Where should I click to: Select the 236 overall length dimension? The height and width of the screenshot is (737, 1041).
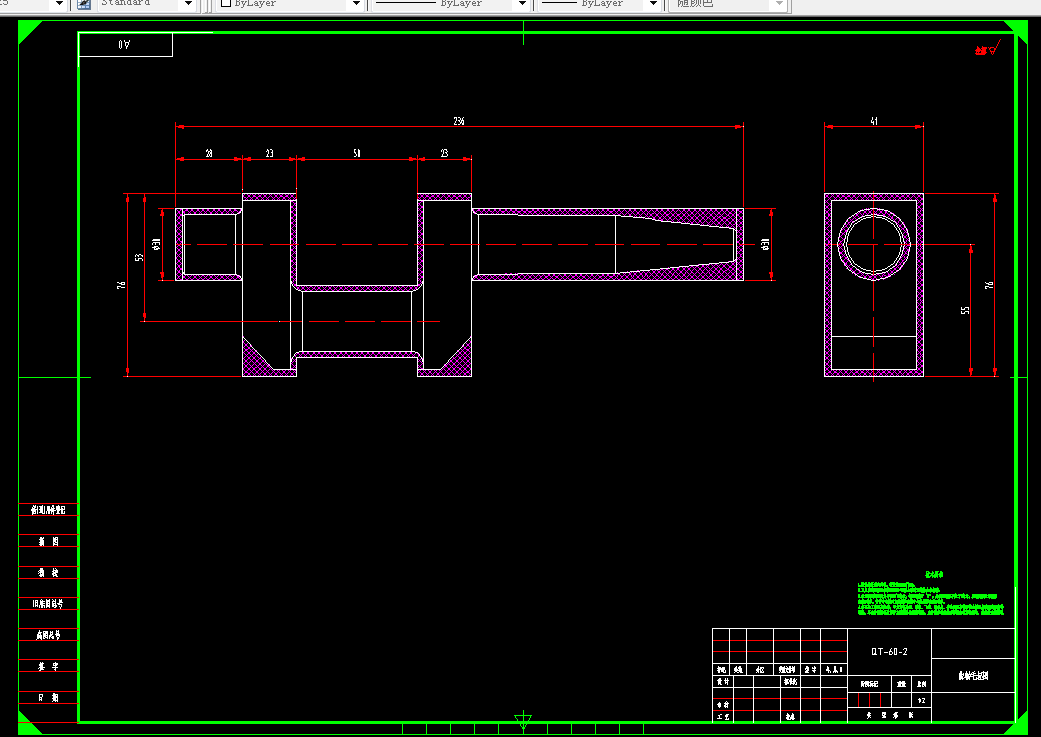click(459, 121)
